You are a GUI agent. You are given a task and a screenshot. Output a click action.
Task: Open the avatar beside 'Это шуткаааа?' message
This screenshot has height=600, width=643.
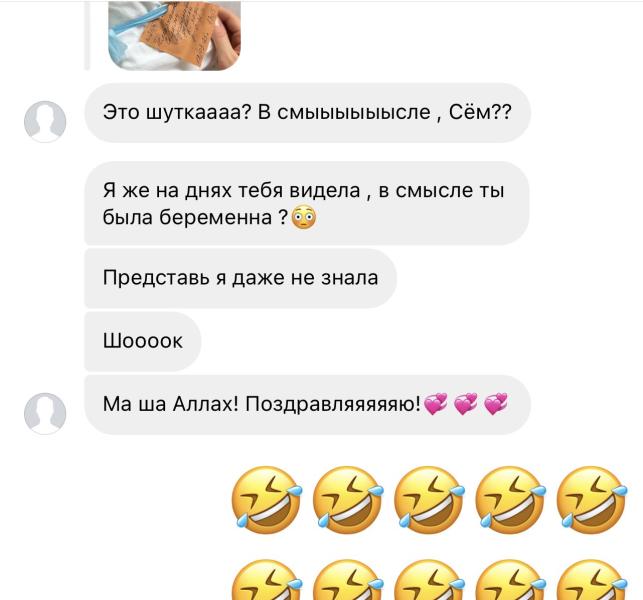(x=45, y=121)
